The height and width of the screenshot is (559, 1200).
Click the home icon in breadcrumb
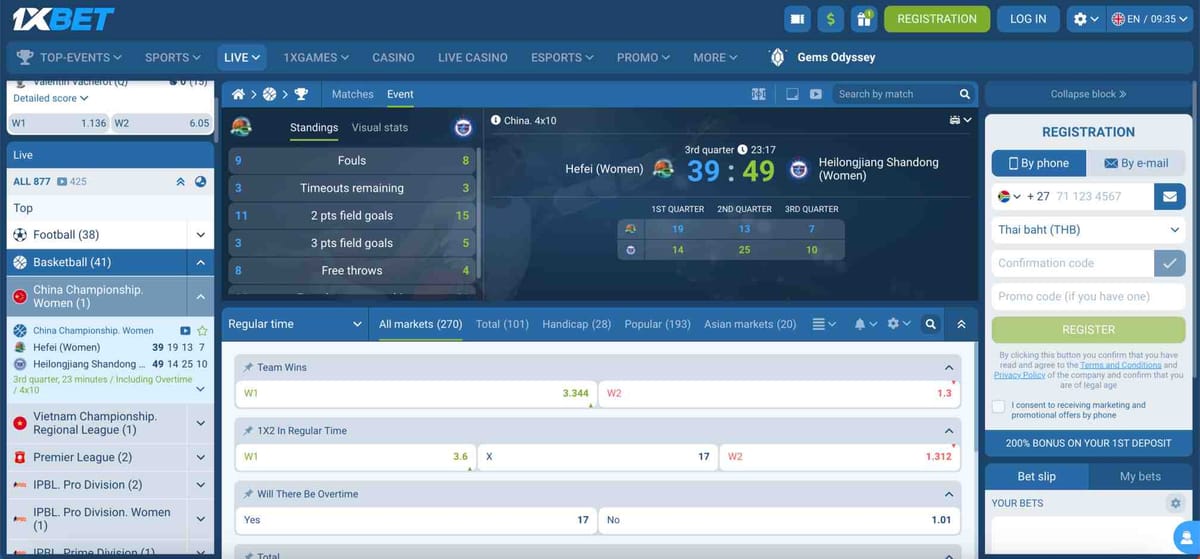238,94
